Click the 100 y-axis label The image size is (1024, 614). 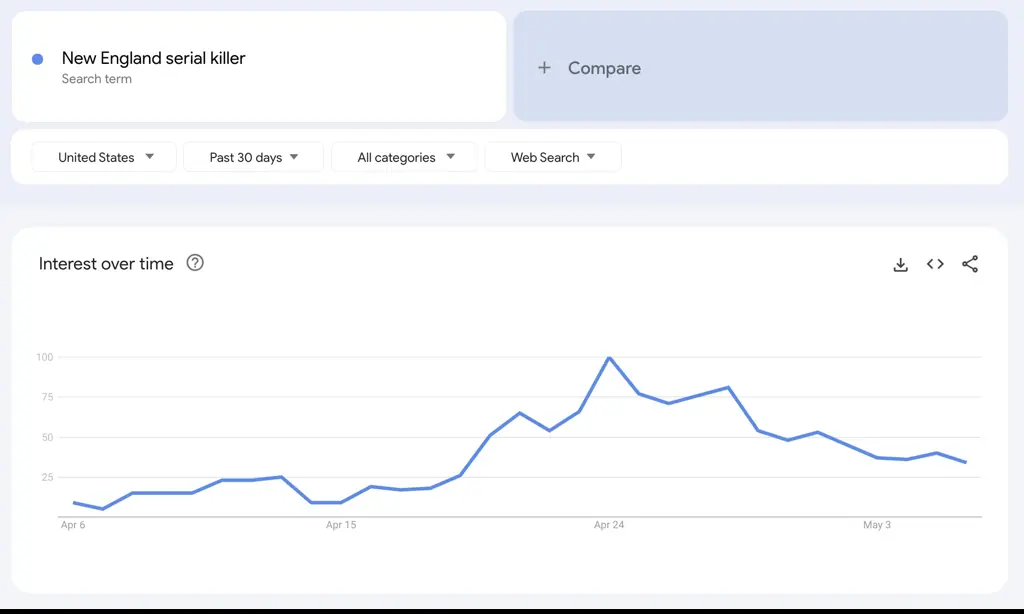pos(44,357)
